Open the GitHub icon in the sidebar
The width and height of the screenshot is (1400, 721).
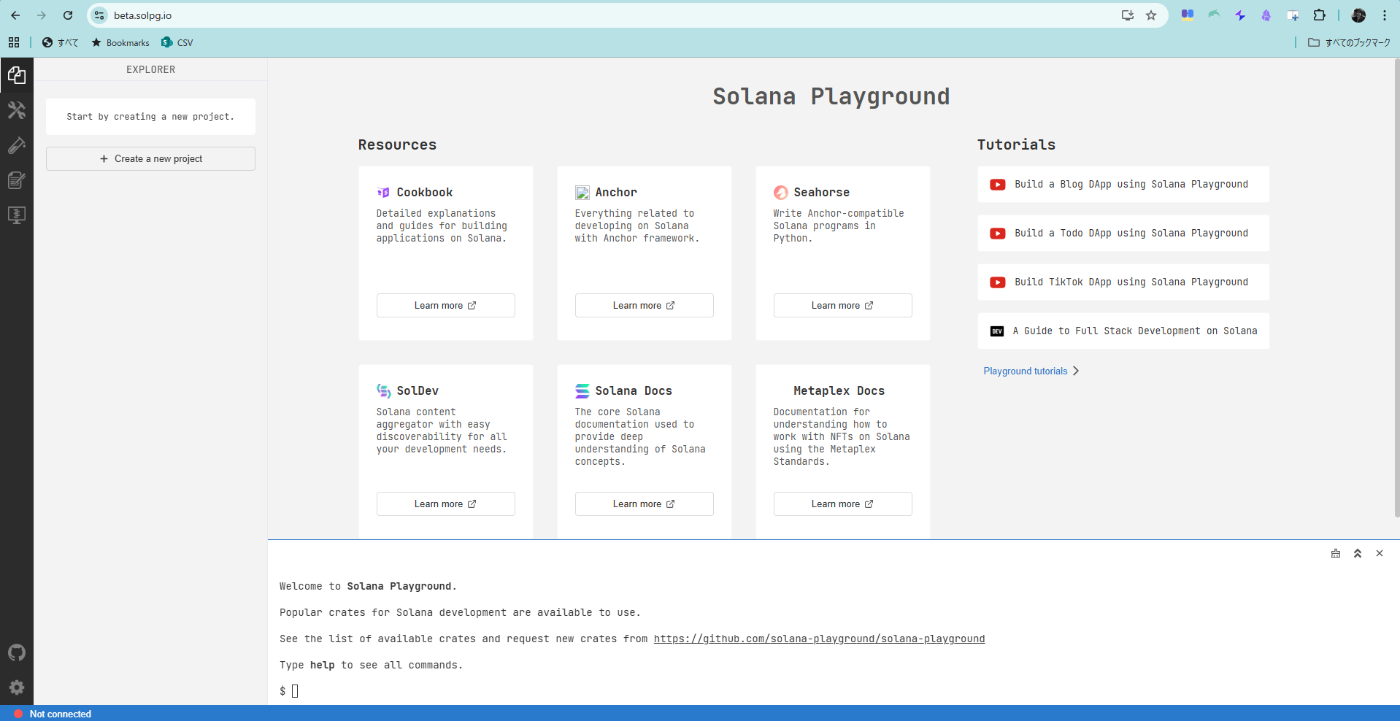(16, 652)
